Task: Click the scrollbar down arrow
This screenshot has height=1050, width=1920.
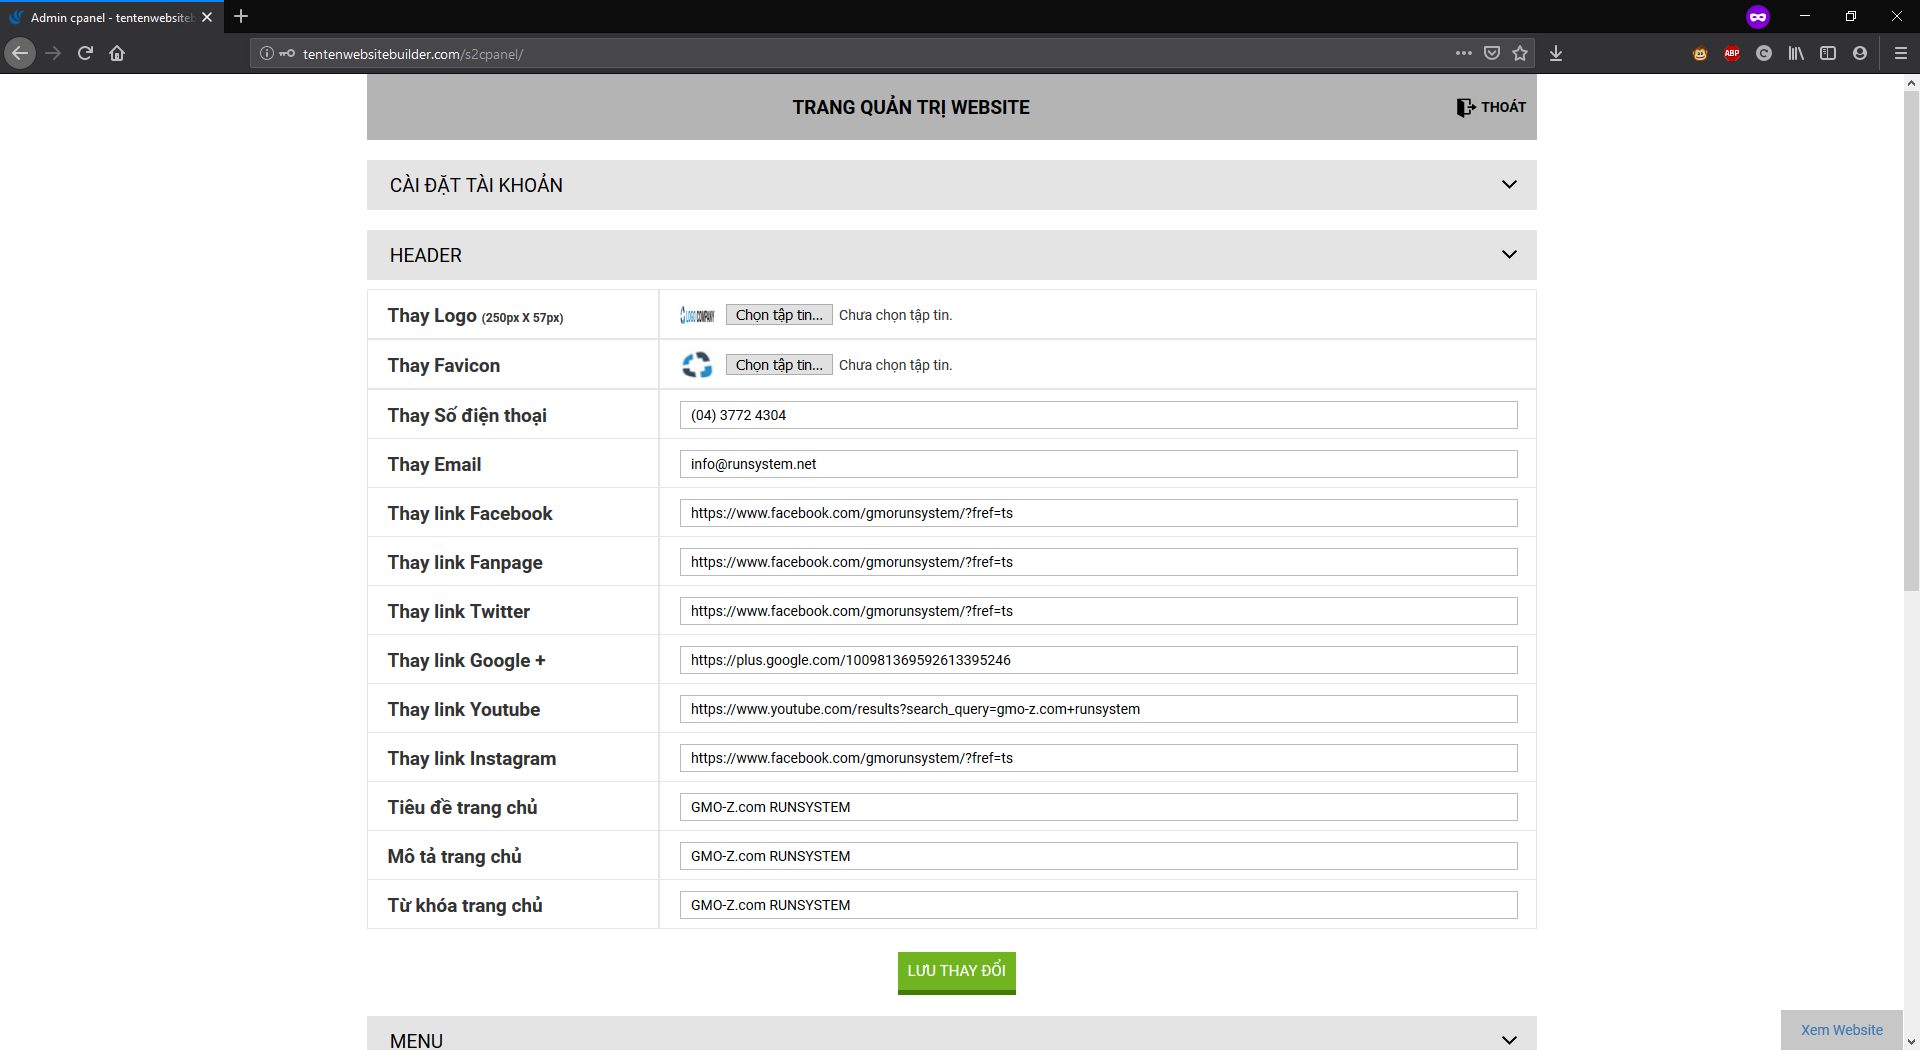Action: tap(1911, 1042)
